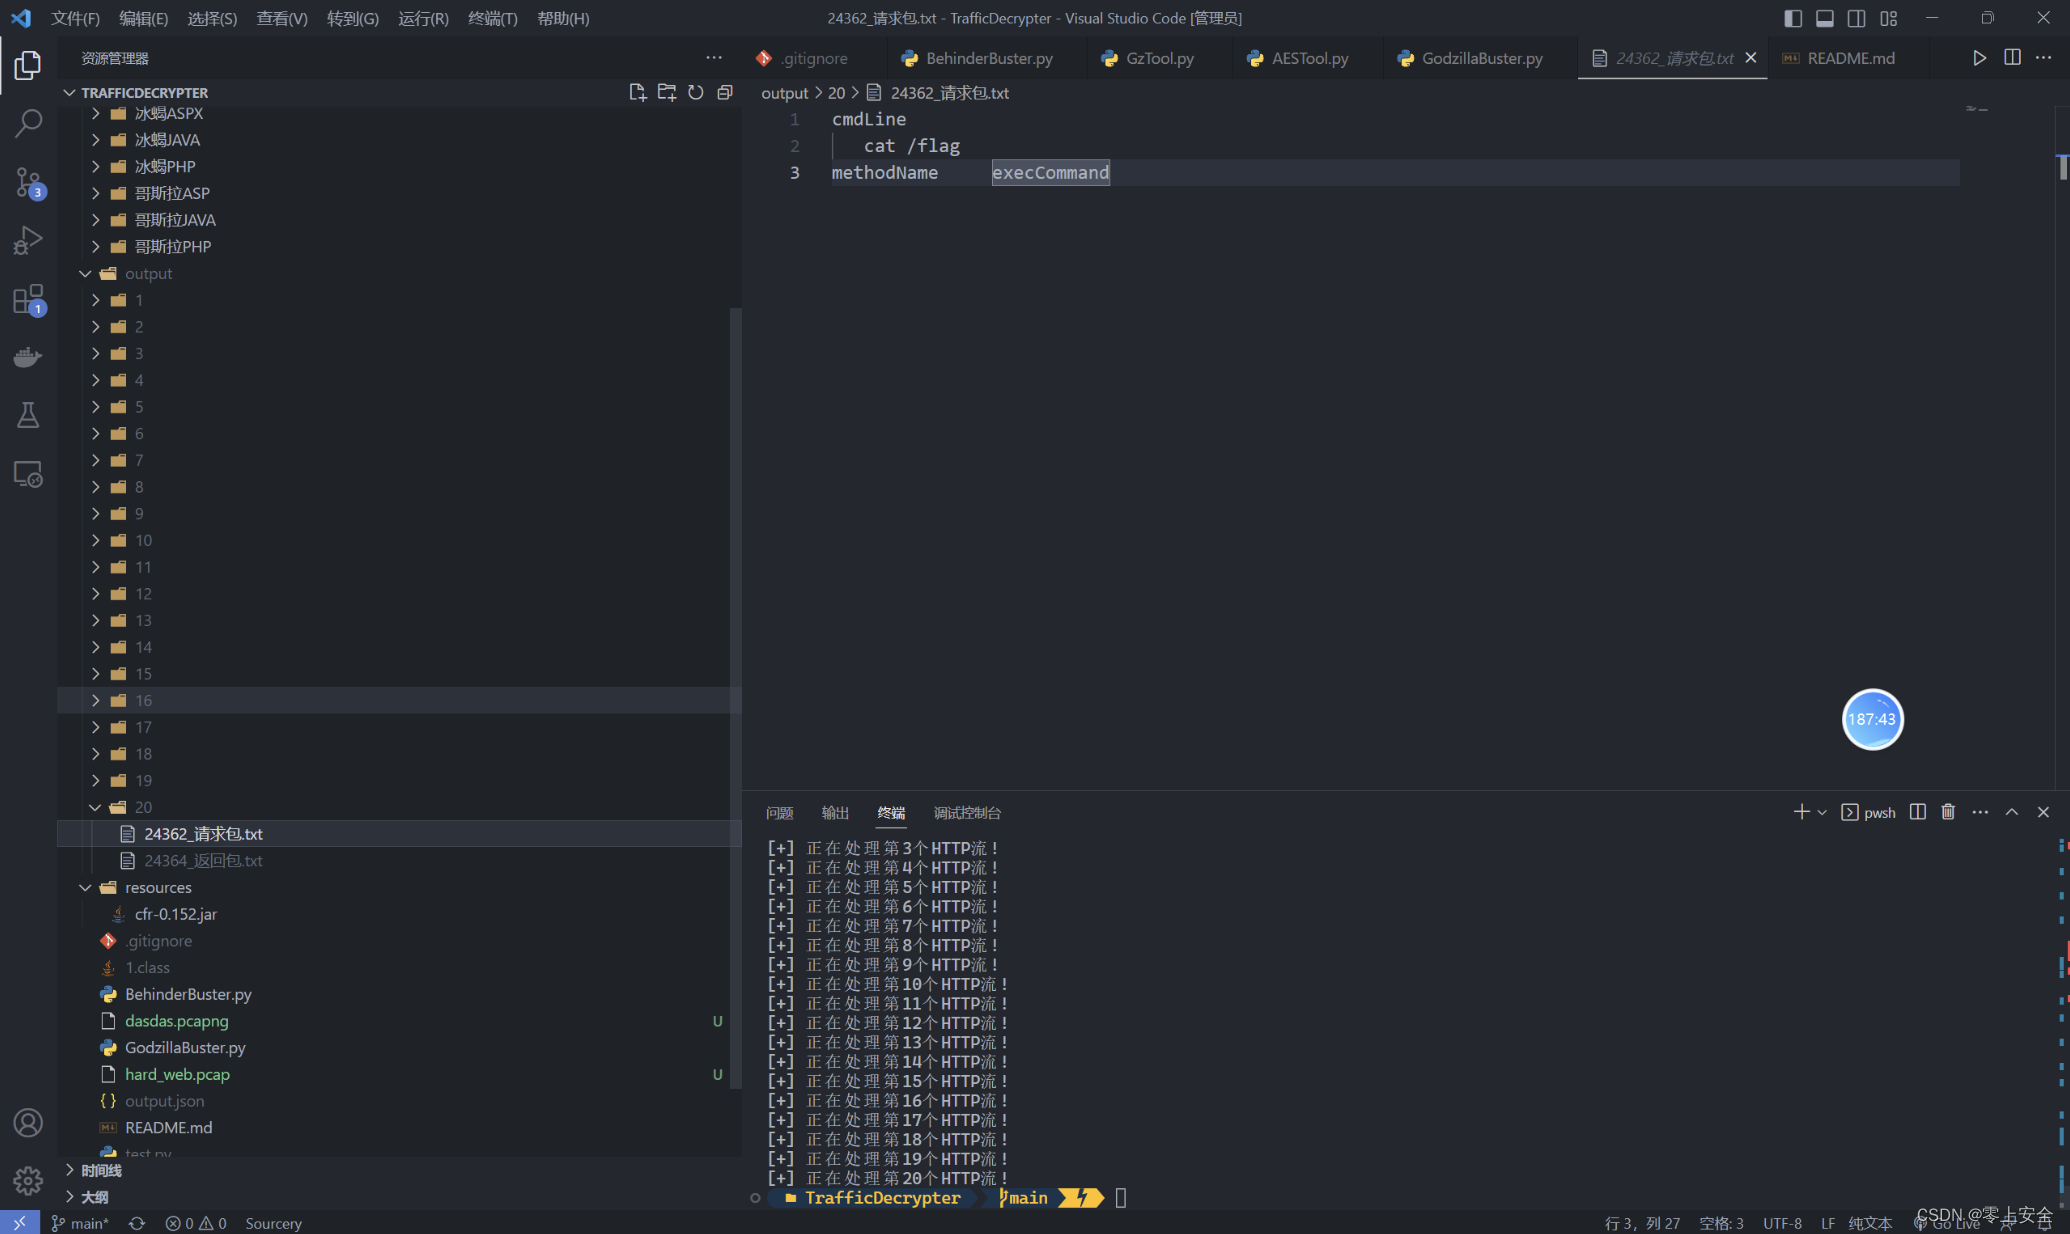Open 24364_返回包.txt file
Screen dimensions: 2070x1234
point(203,860)
